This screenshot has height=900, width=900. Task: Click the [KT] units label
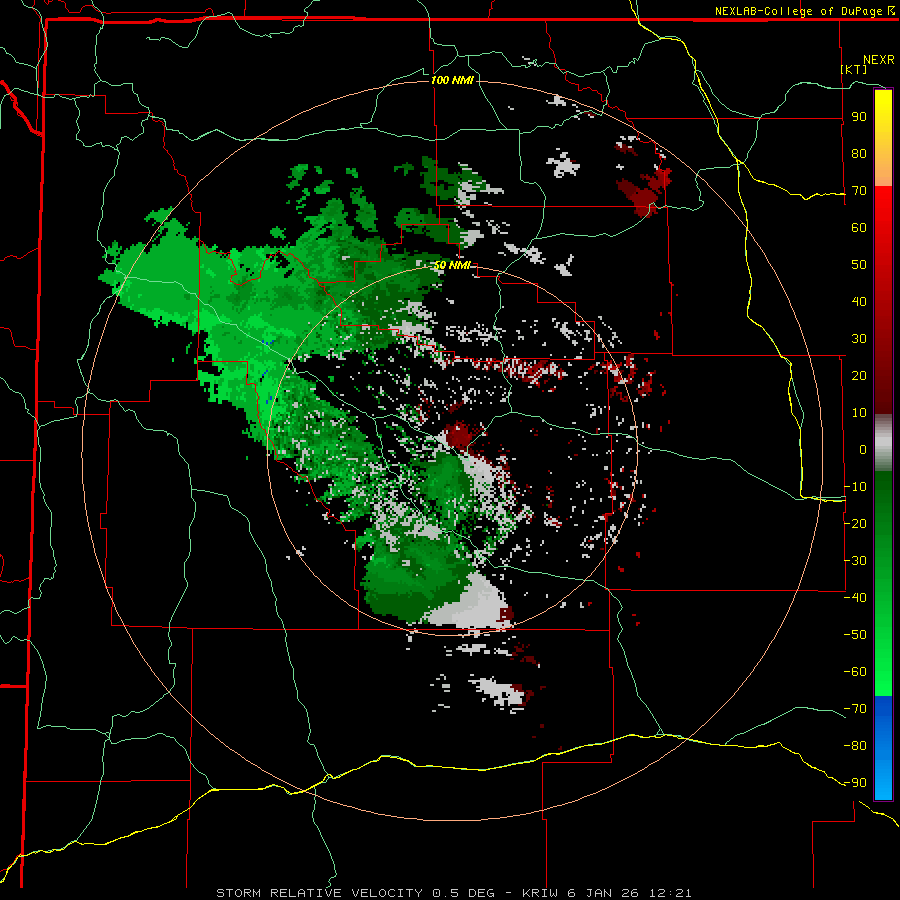pyautogui.click(x=854, y=69)
